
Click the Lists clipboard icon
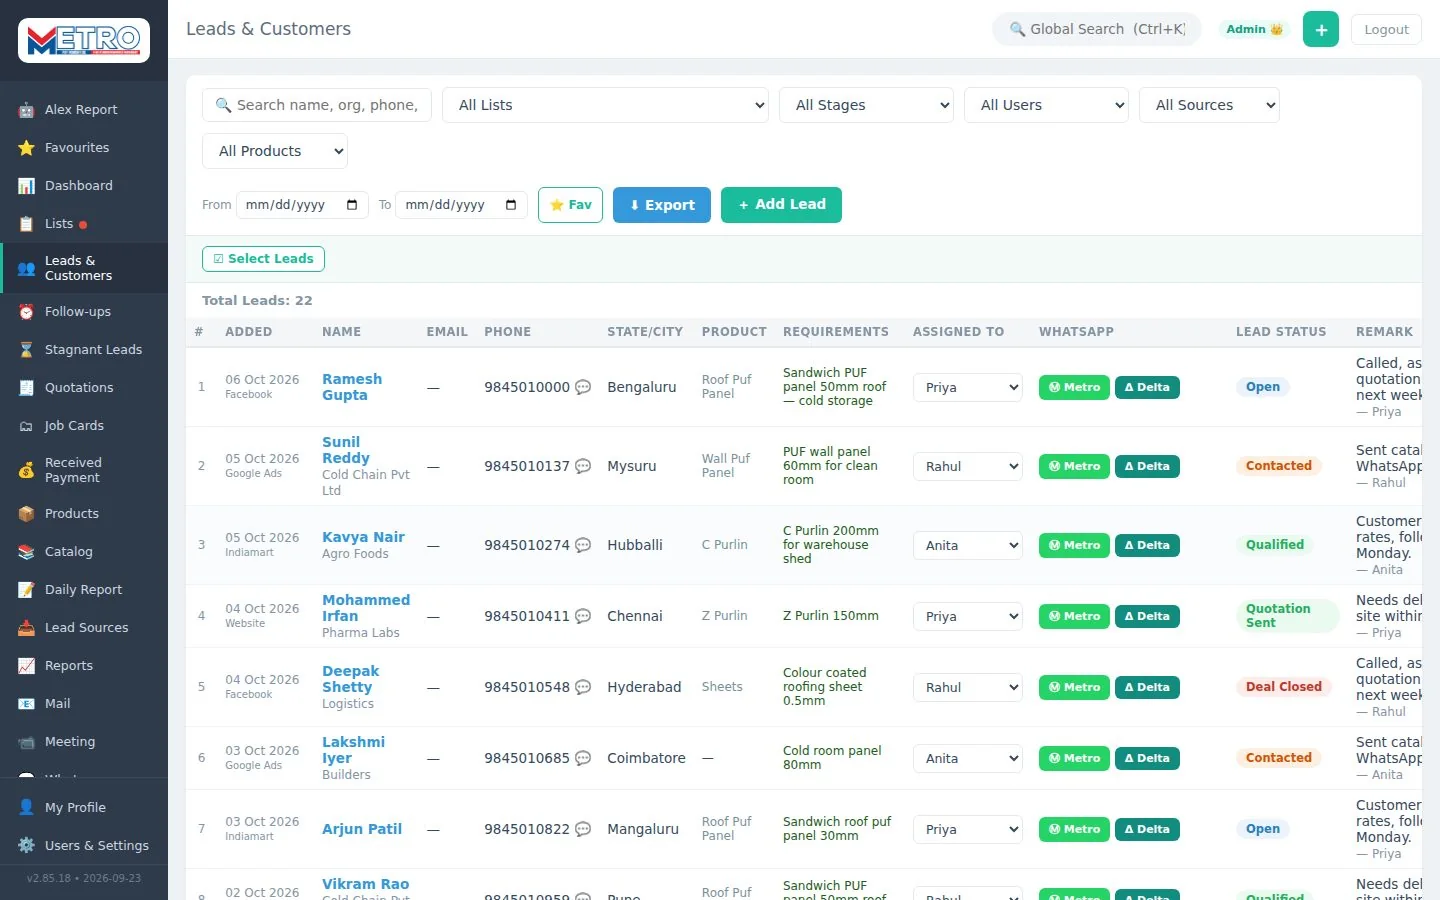tap(26, 224)
